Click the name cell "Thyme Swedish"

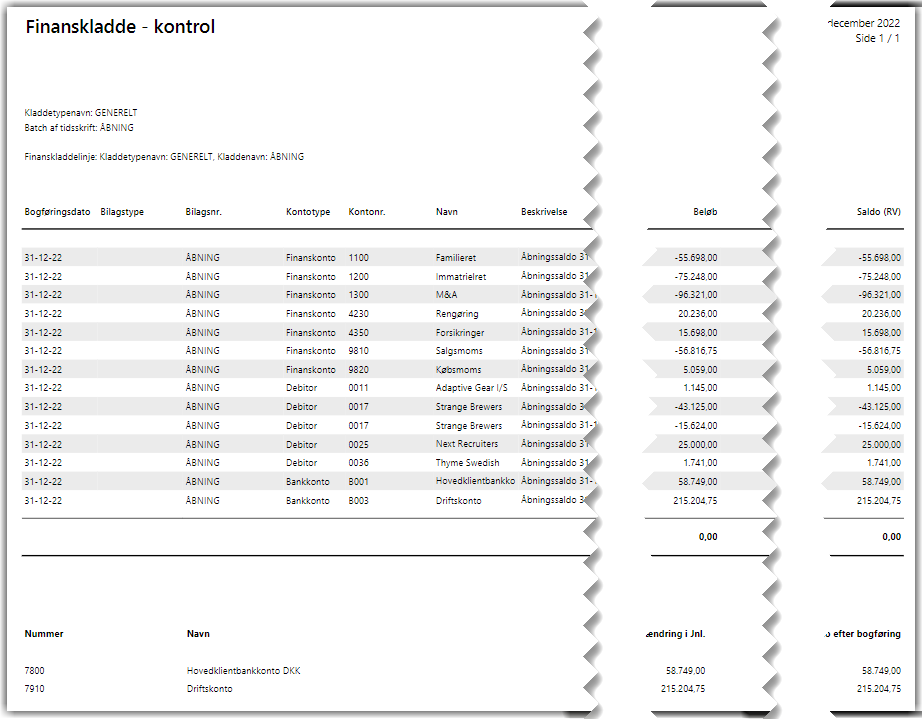tap(467, 463)
